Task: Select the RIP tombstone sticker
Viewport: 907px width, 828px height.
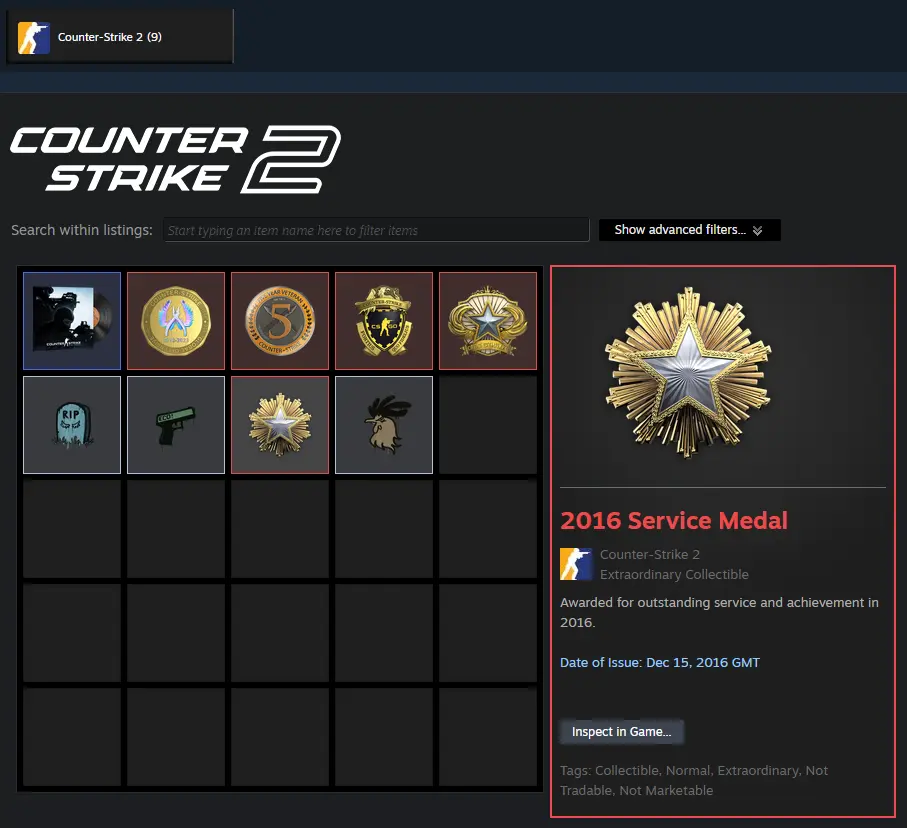Action: coord(72,425)
